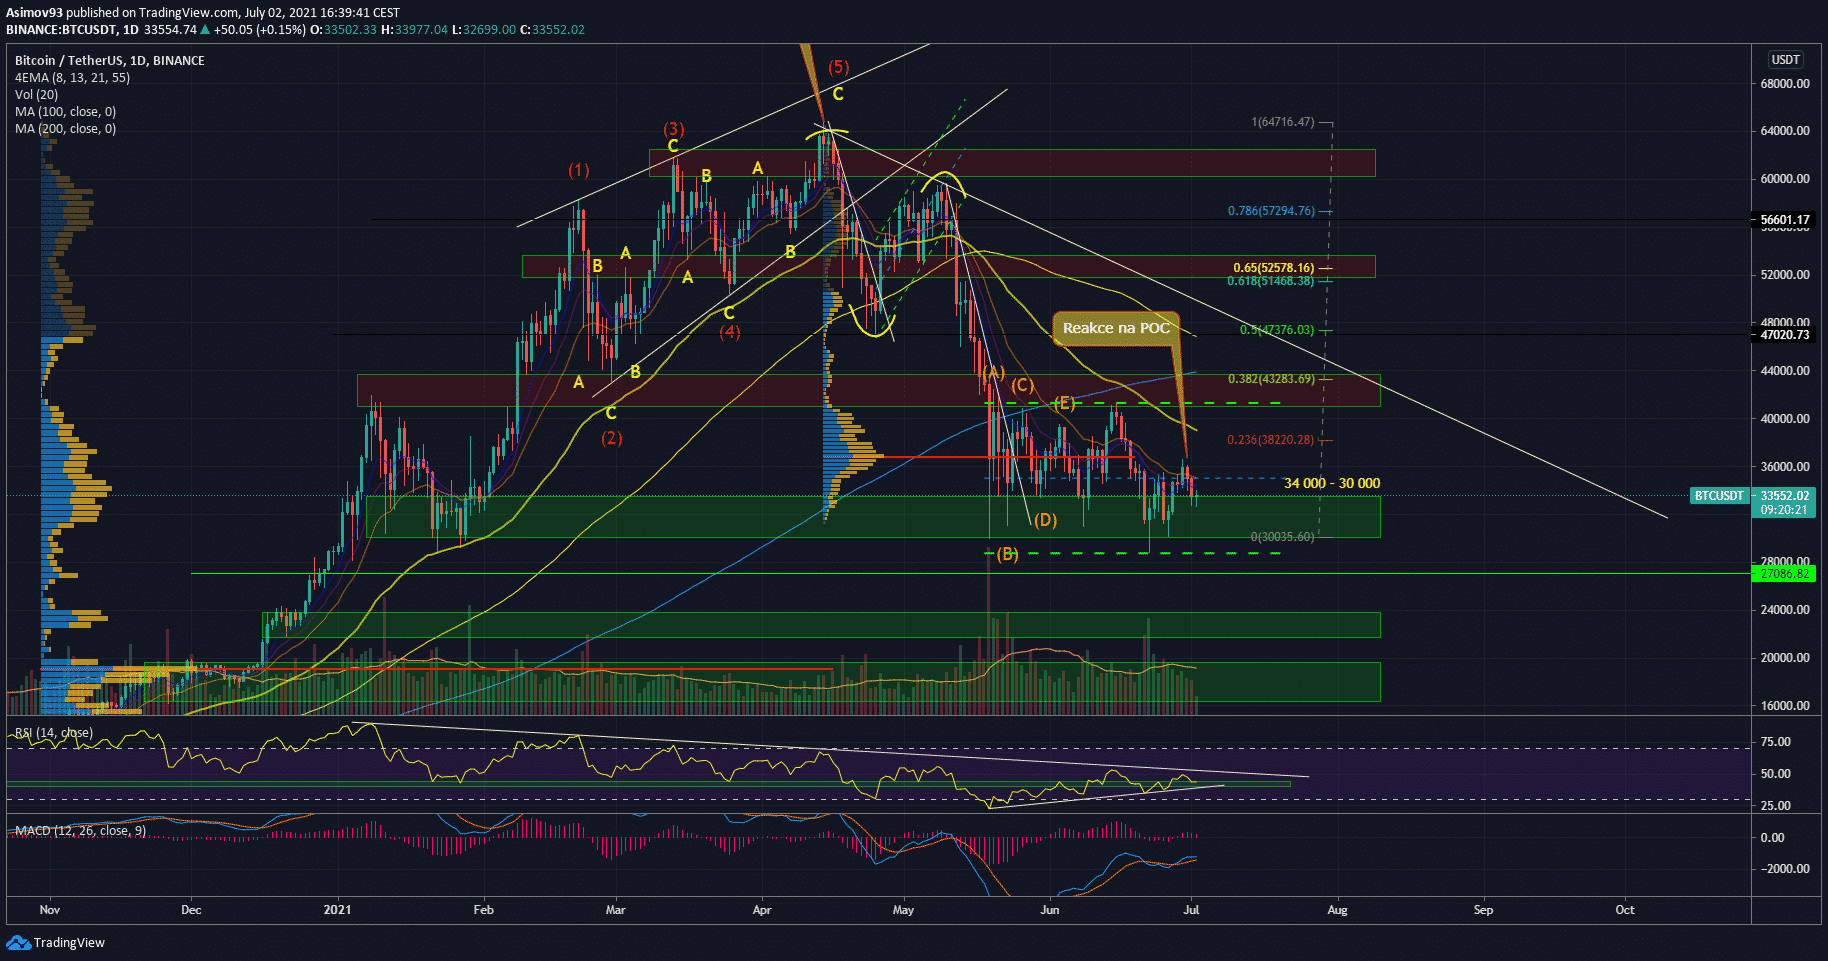Select the BTCUSDT current price tag

[x=1718, y=496]
